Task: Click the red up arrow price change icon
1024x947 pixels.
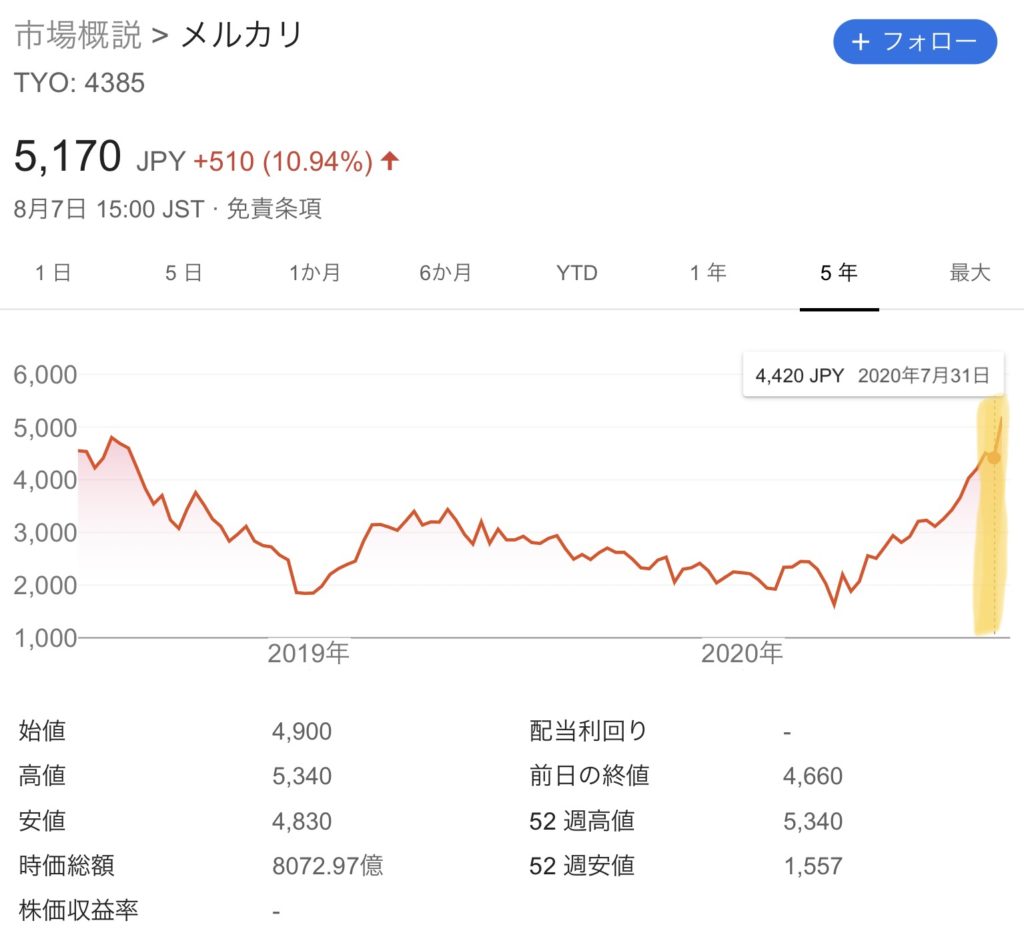Action: 390,161
